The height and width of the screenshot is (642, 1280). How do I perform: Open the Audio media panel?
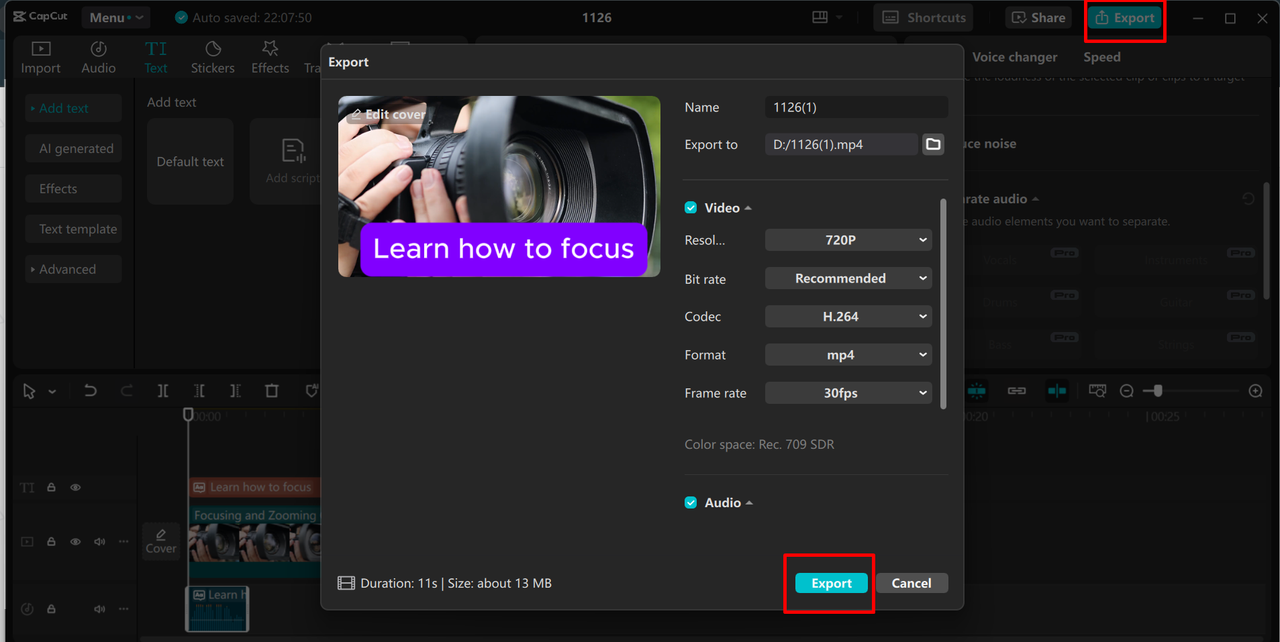tap(98, 57)
